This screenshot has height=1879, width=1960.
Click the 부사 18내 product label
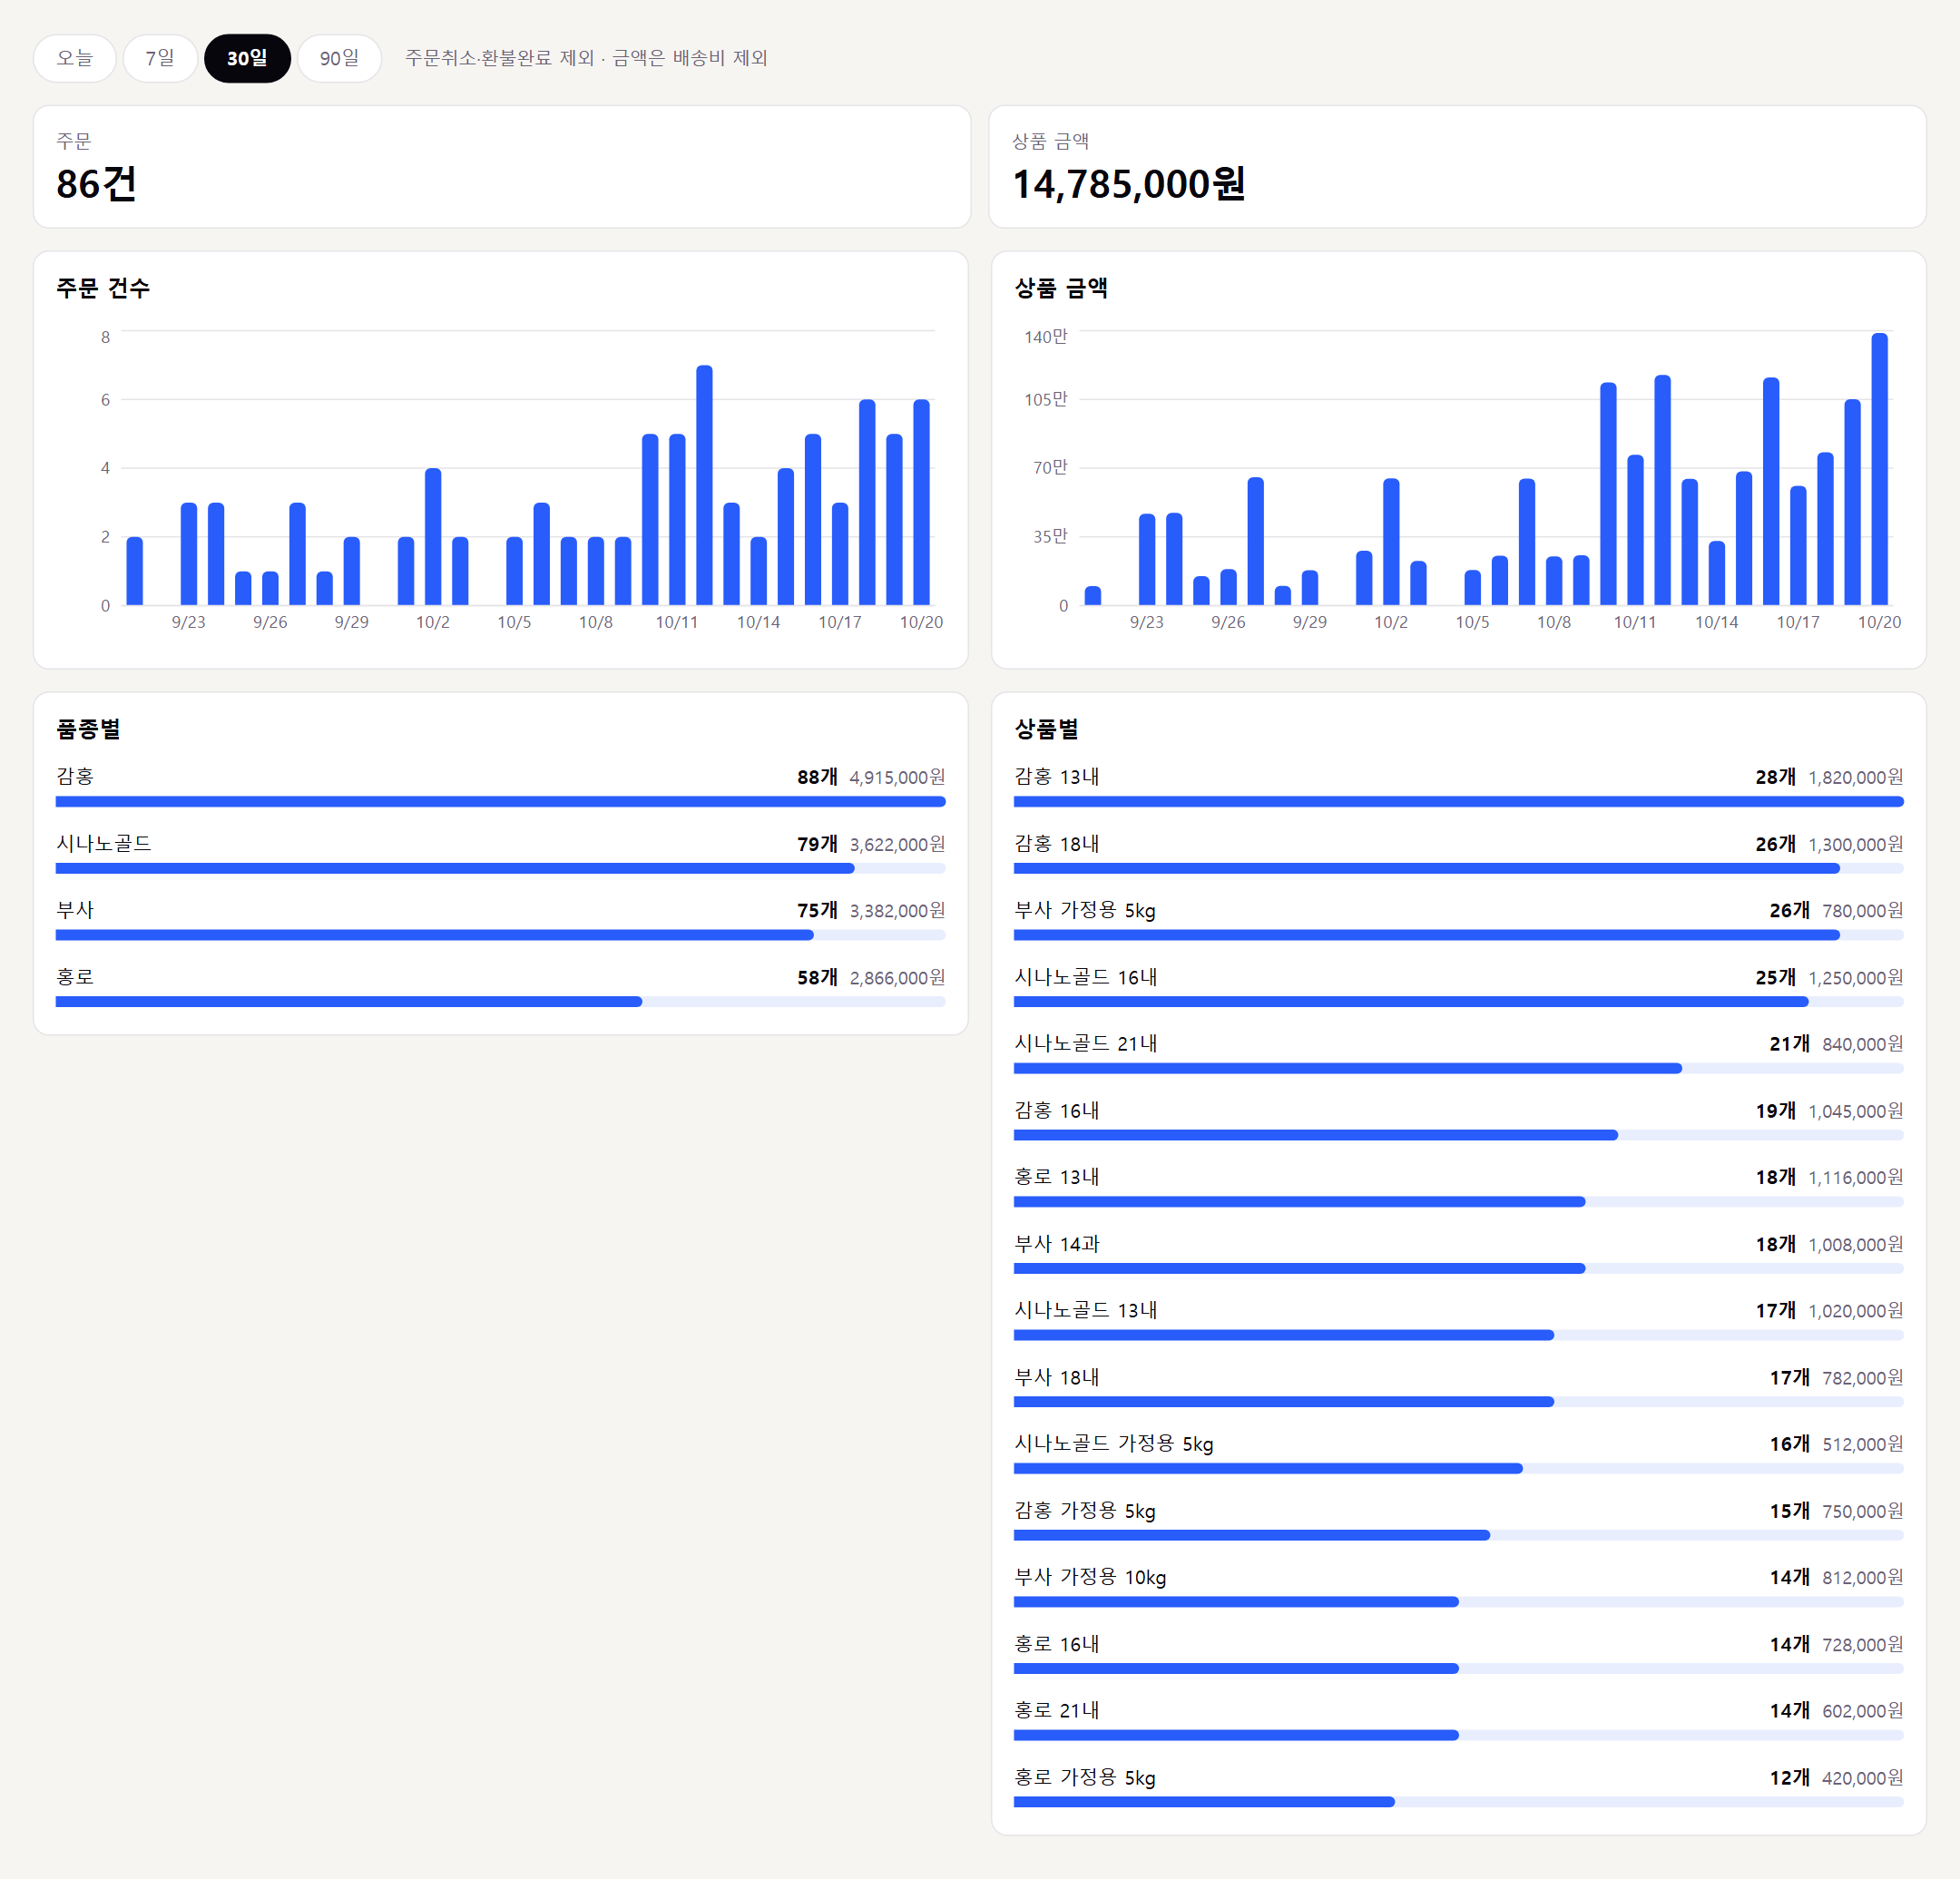coord(1057,1377)
